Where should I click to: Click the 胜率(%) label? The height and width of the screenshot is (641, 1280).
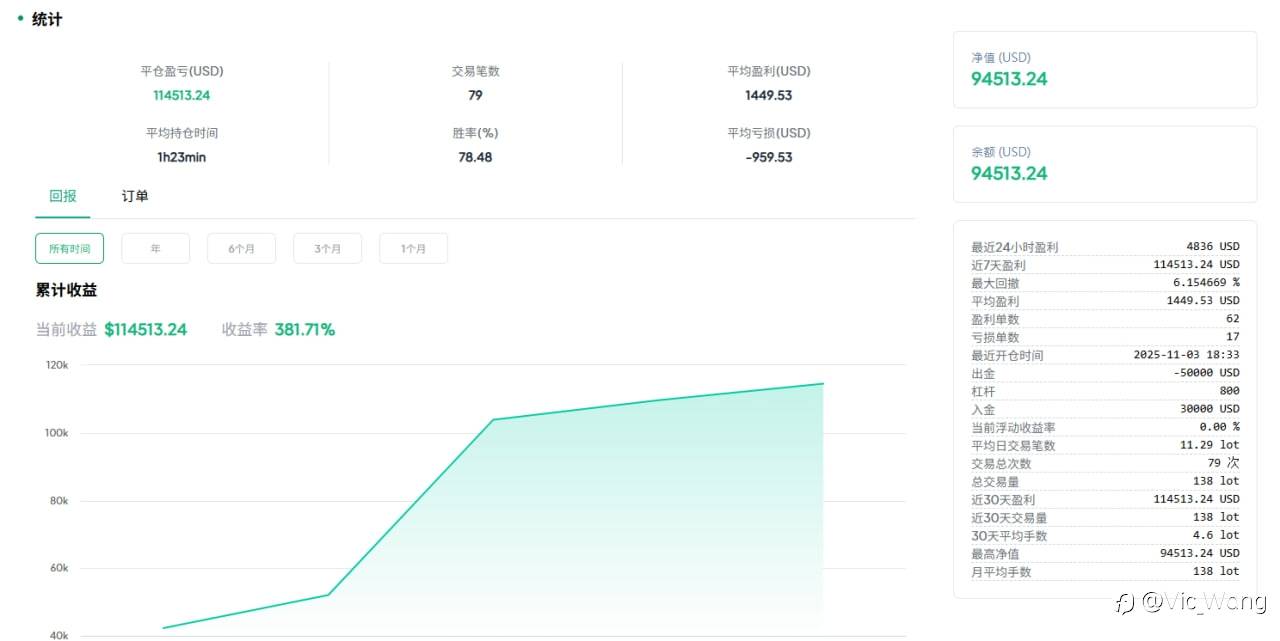point(475,133)
